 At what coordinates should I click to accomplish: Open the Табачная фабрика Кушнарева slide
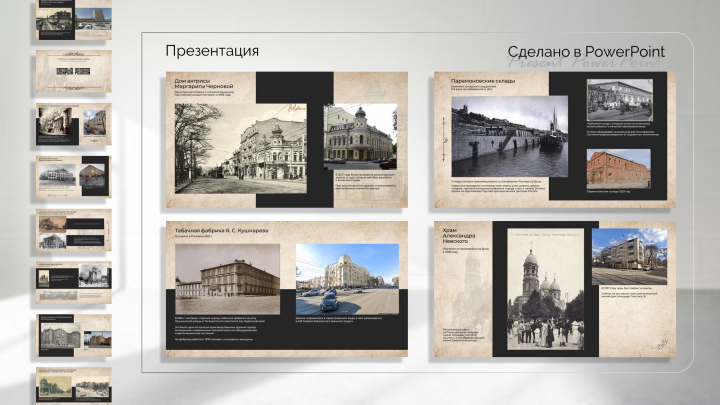coord(287,289)
